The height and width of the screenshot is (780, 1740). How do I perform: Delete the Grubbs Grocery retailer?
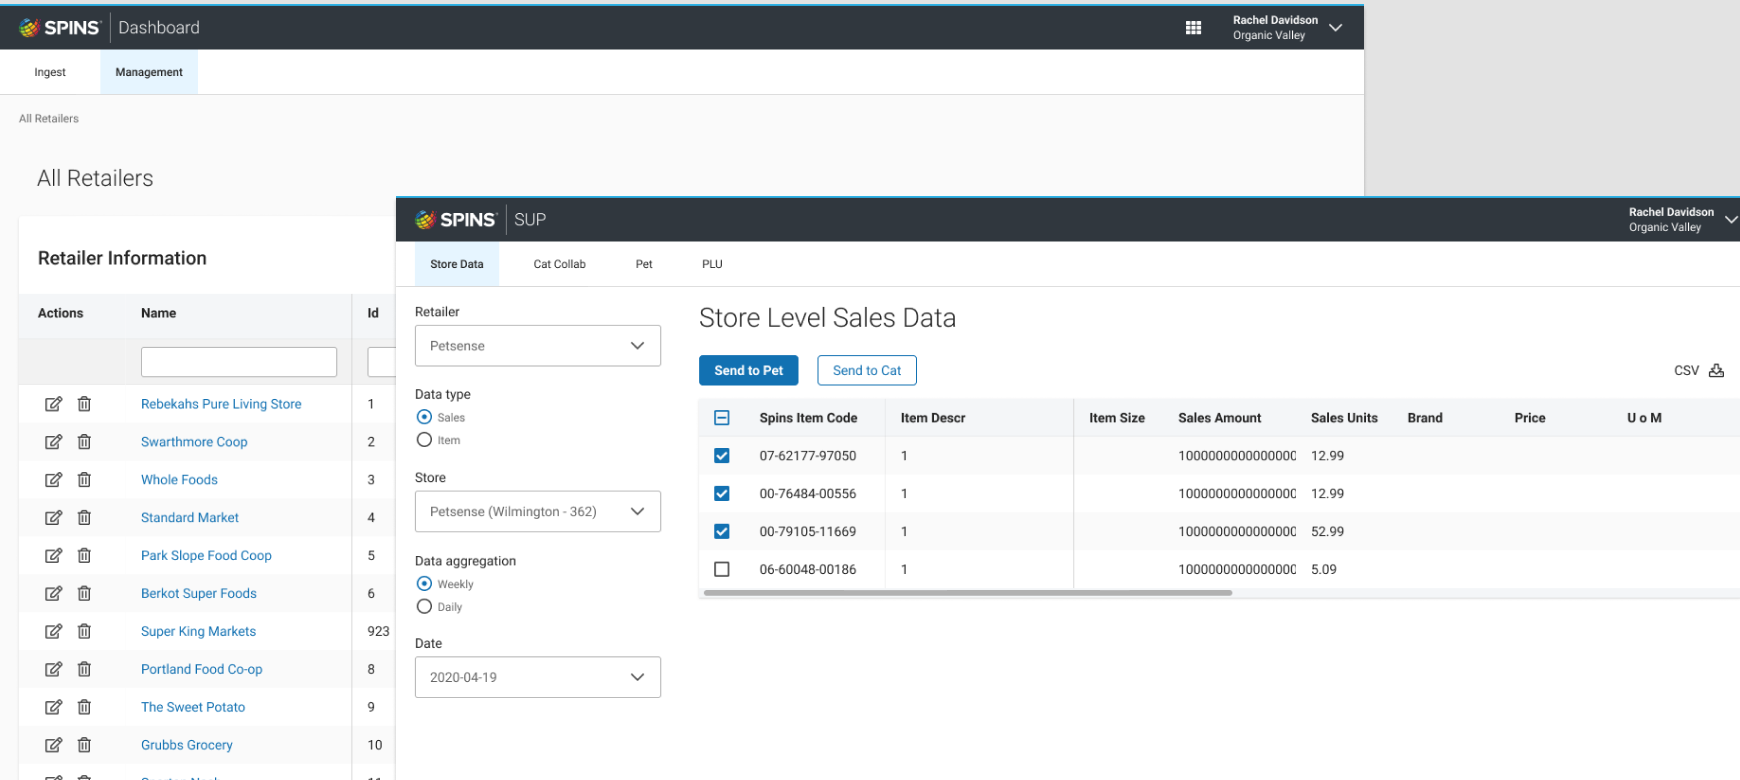tap(84, 745)
